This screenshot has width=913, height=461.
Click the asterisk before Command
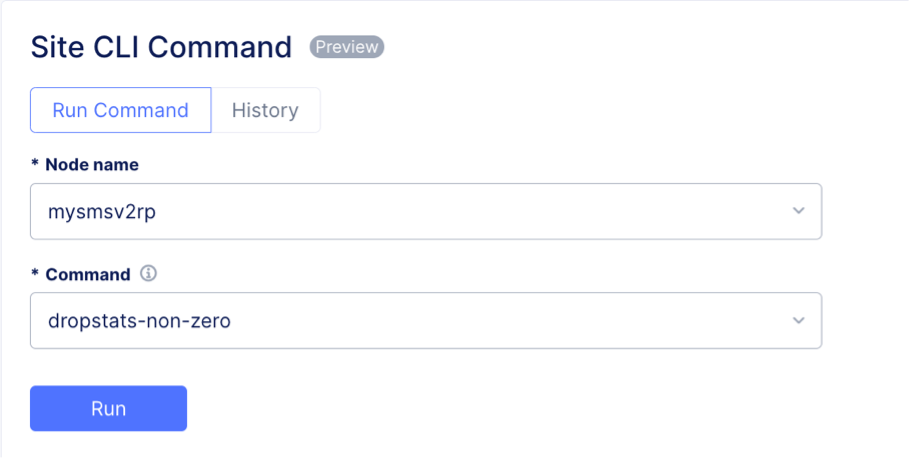point(35,273)
